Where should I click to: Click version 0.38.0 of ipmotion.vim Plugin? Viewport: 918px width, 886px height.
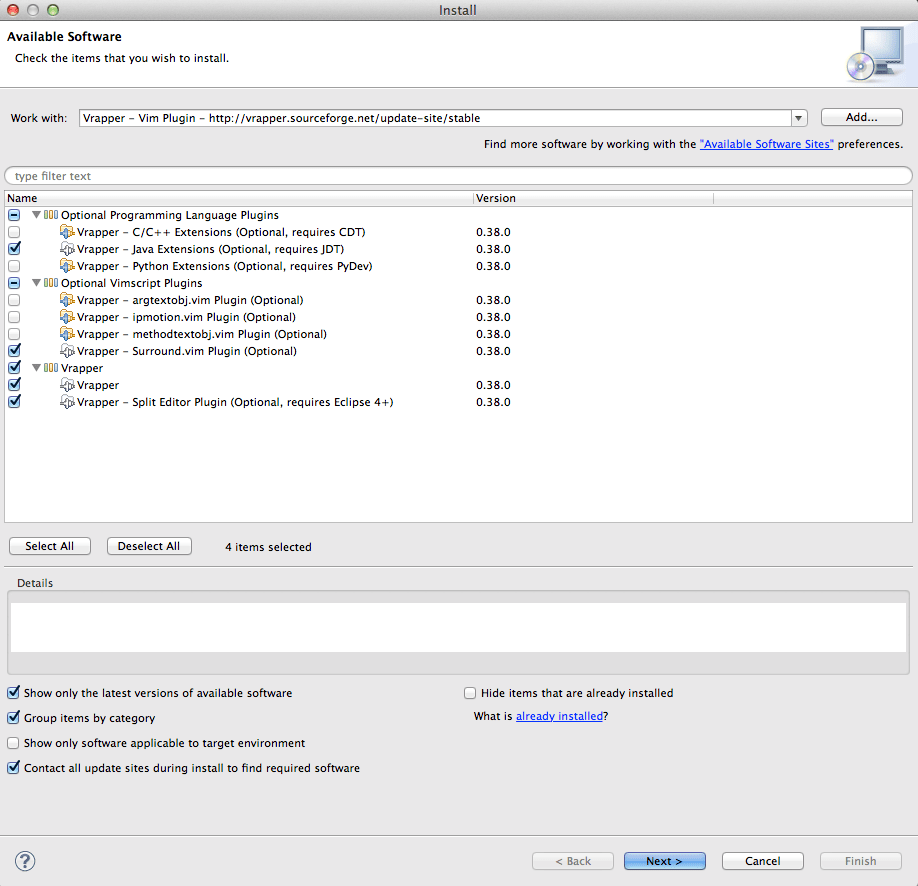coord(493,317)
